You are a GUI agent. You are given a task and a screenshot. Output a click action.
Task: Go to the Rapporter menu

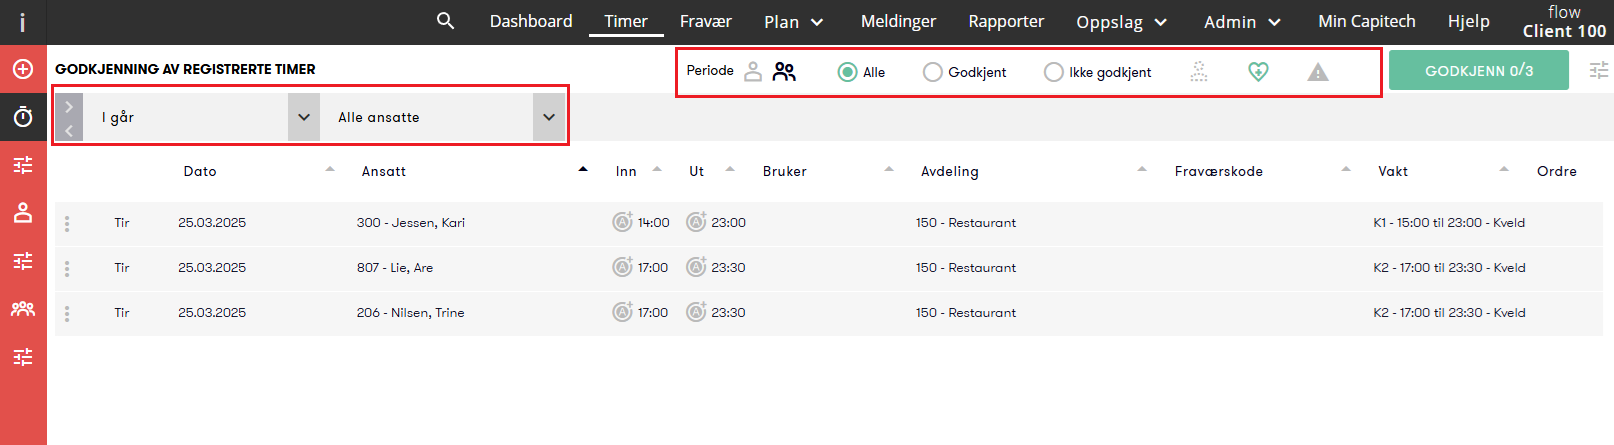click(1006, 21)
